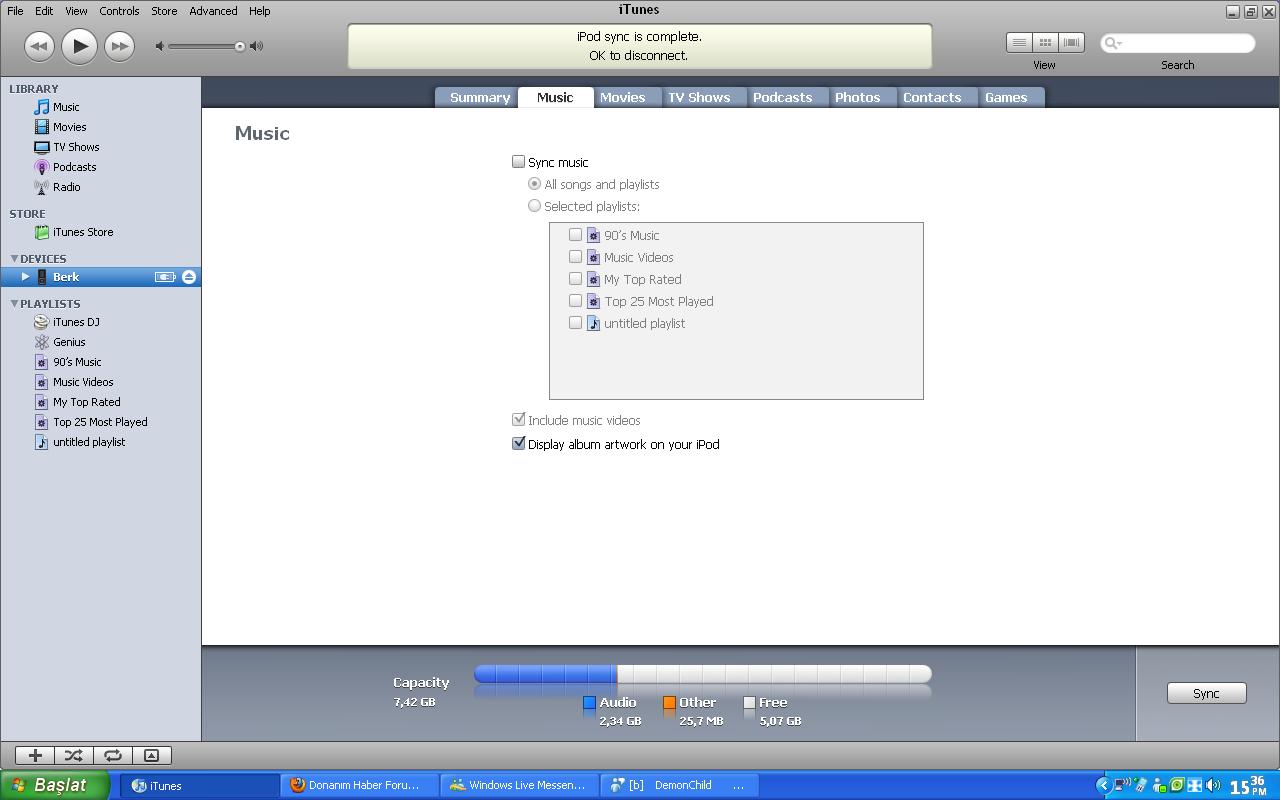This screenshot has width=1280, height=800.
Task: Switch to grid view
Action: pos(1045,42)
